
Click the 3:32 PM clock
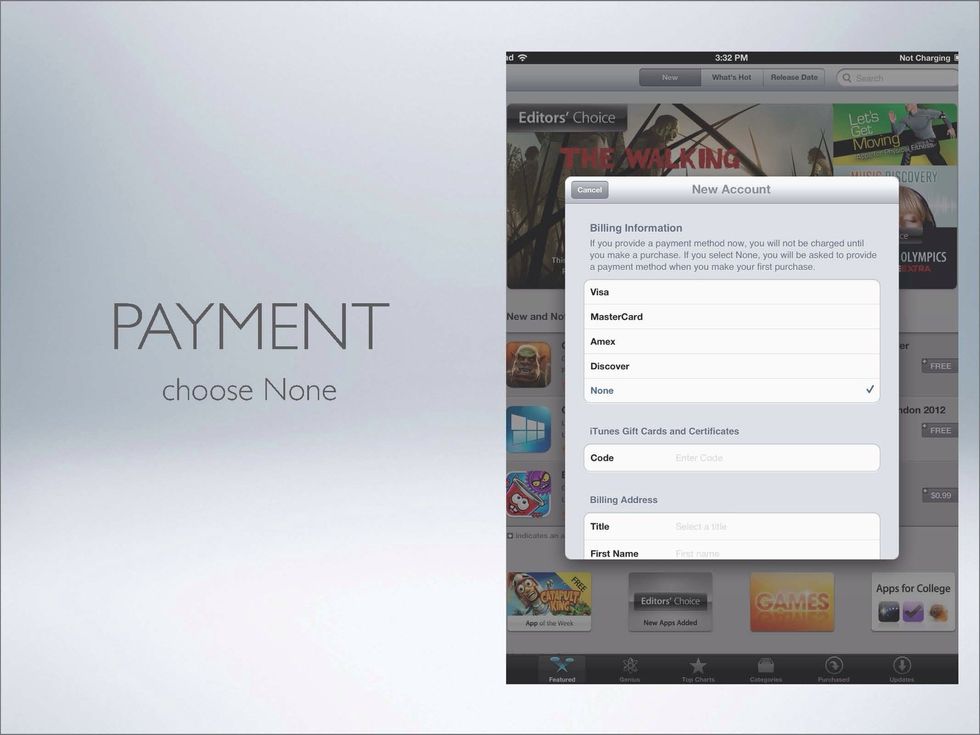(731, 58)
